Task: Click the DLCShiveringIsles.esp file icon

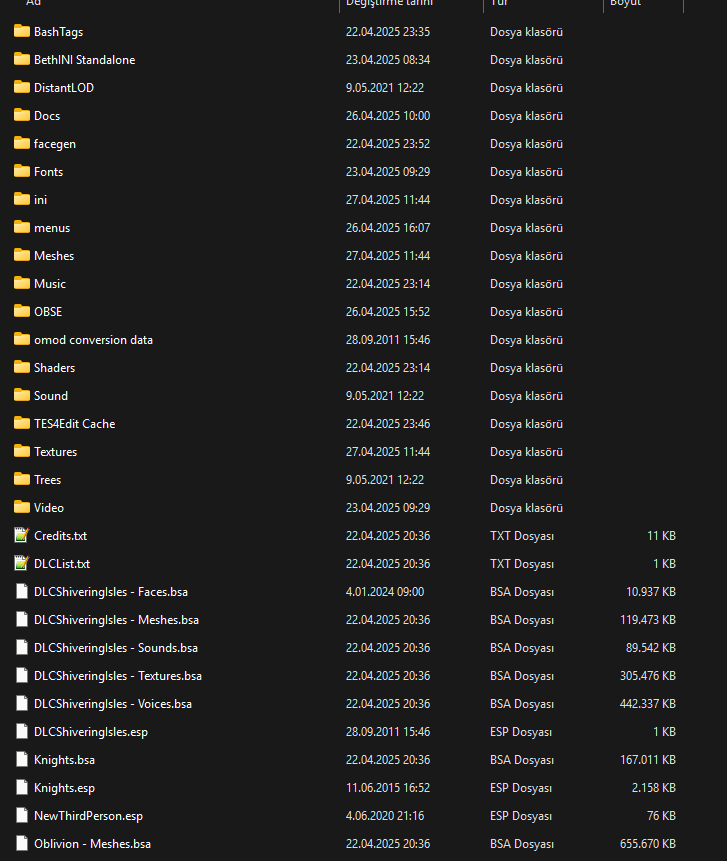Action: (x=22, y=731)
